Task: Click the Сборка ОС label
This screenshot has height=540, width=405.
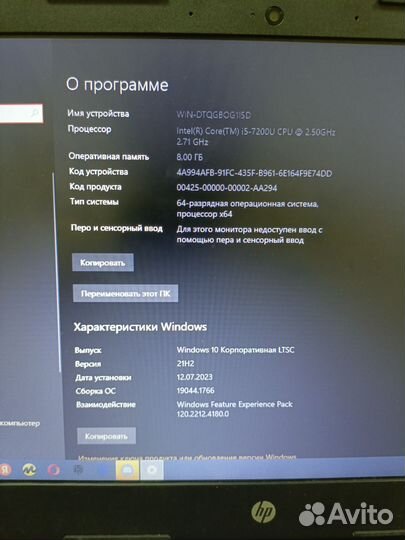Action: [96, 391]
